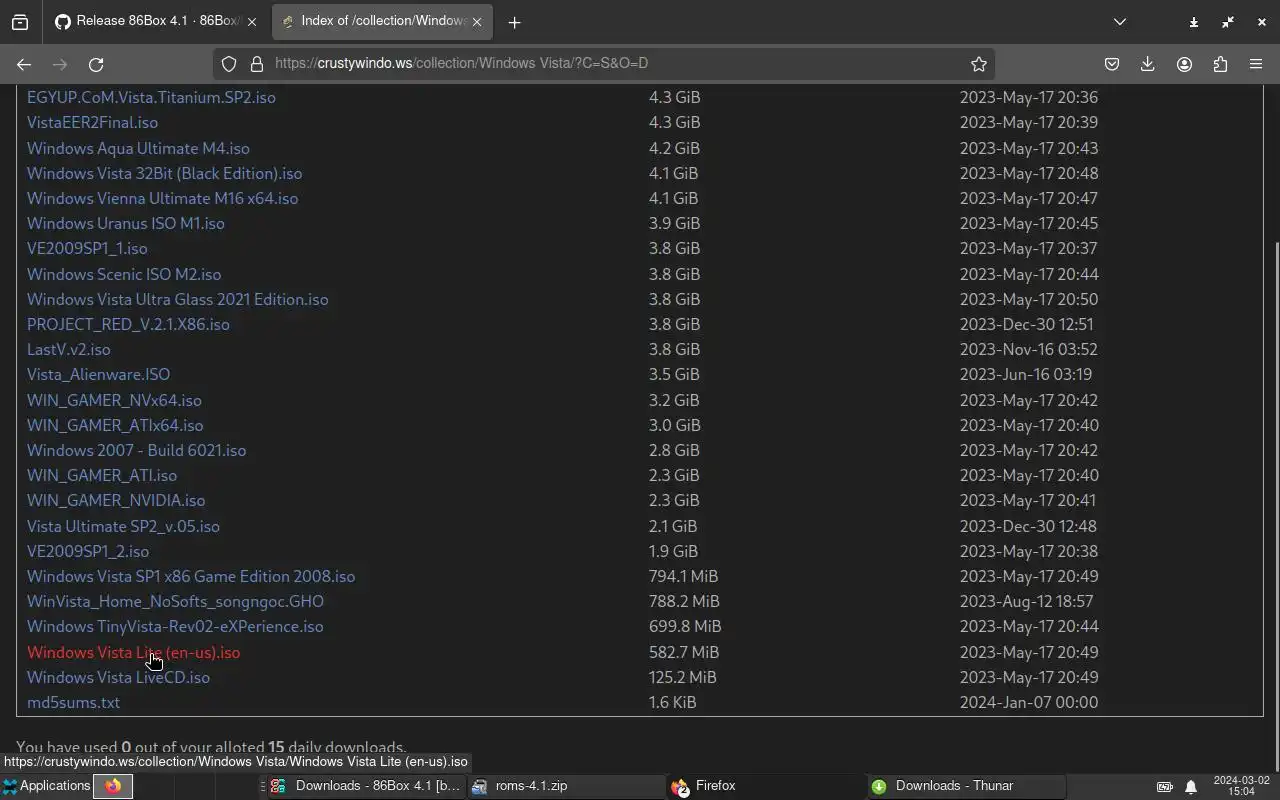Open Firefox account menu

[x=1184, y=64]
